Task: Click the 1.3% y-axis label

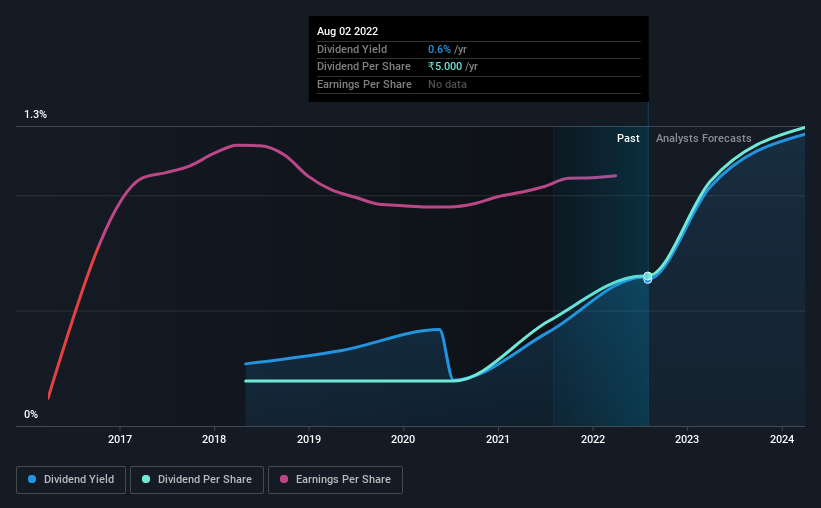Action: coord(35,114)
